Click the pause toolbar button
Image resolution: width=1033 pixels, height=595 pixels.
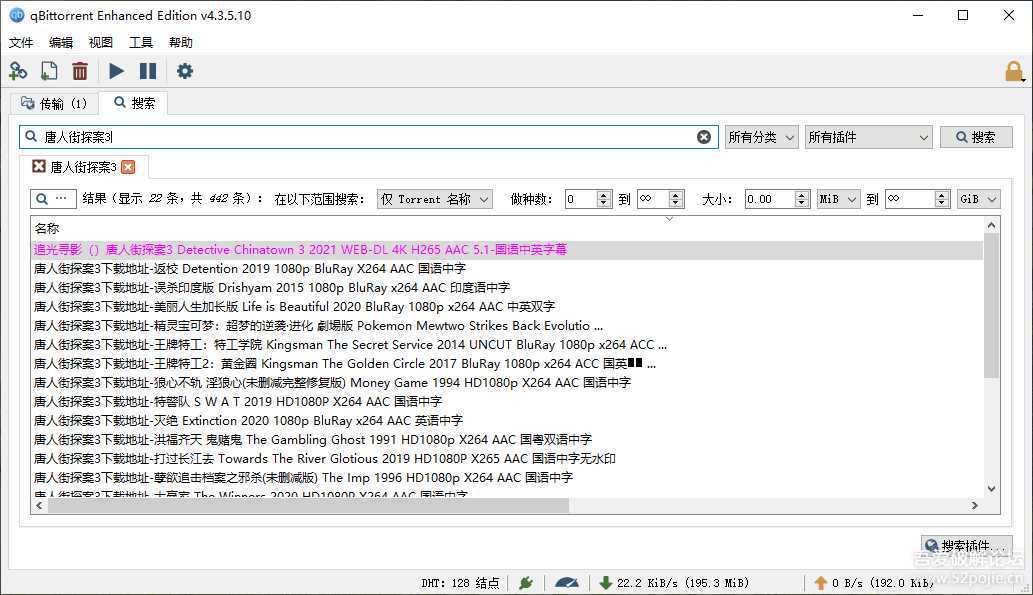pyautogui.click(x=148, y=71)
